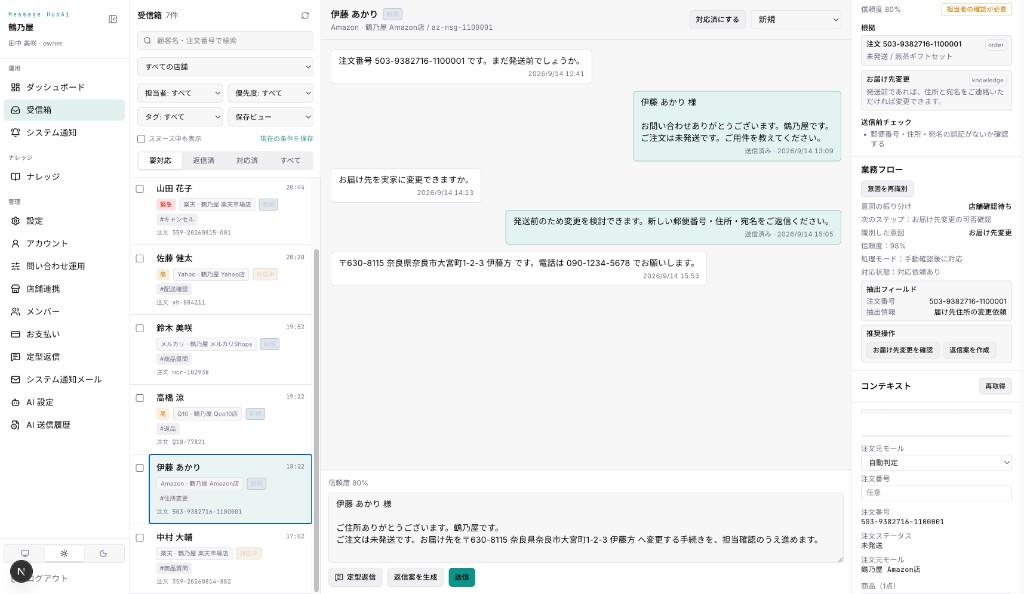
Task: Check the 鈴木 美咲 conversation checkbox
Action: click(x=140, y=328)
